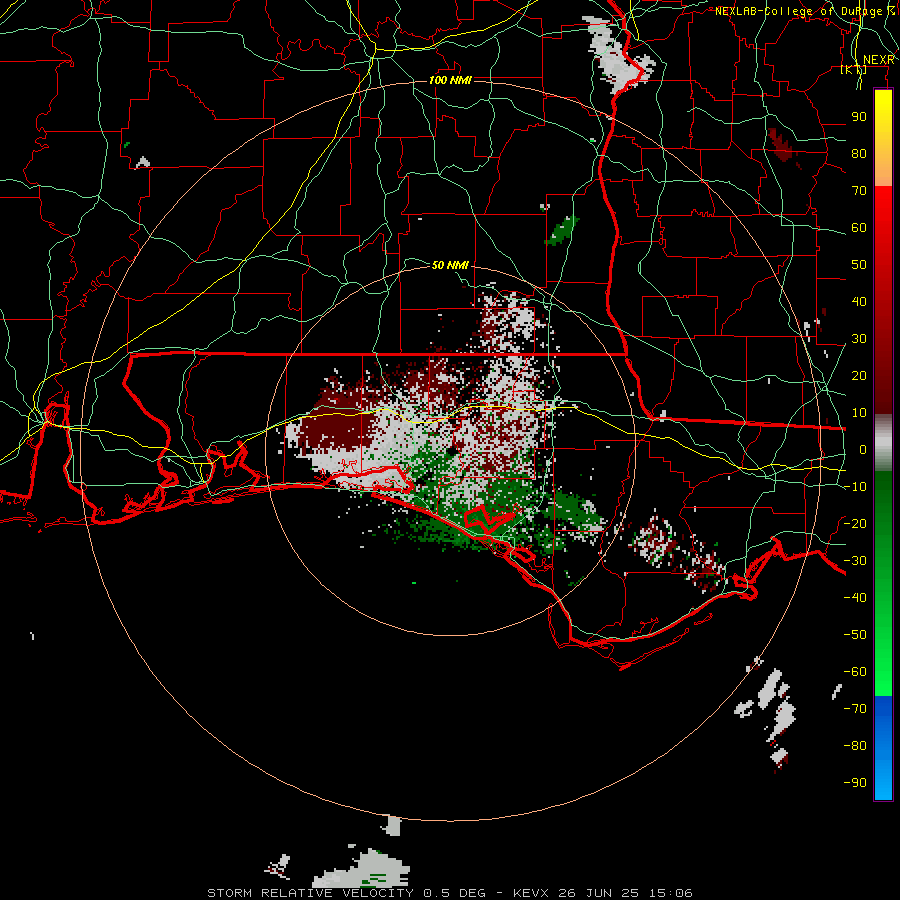Click the -30 scale label
This screenshot has width=900, height=900.
point(855,561)
